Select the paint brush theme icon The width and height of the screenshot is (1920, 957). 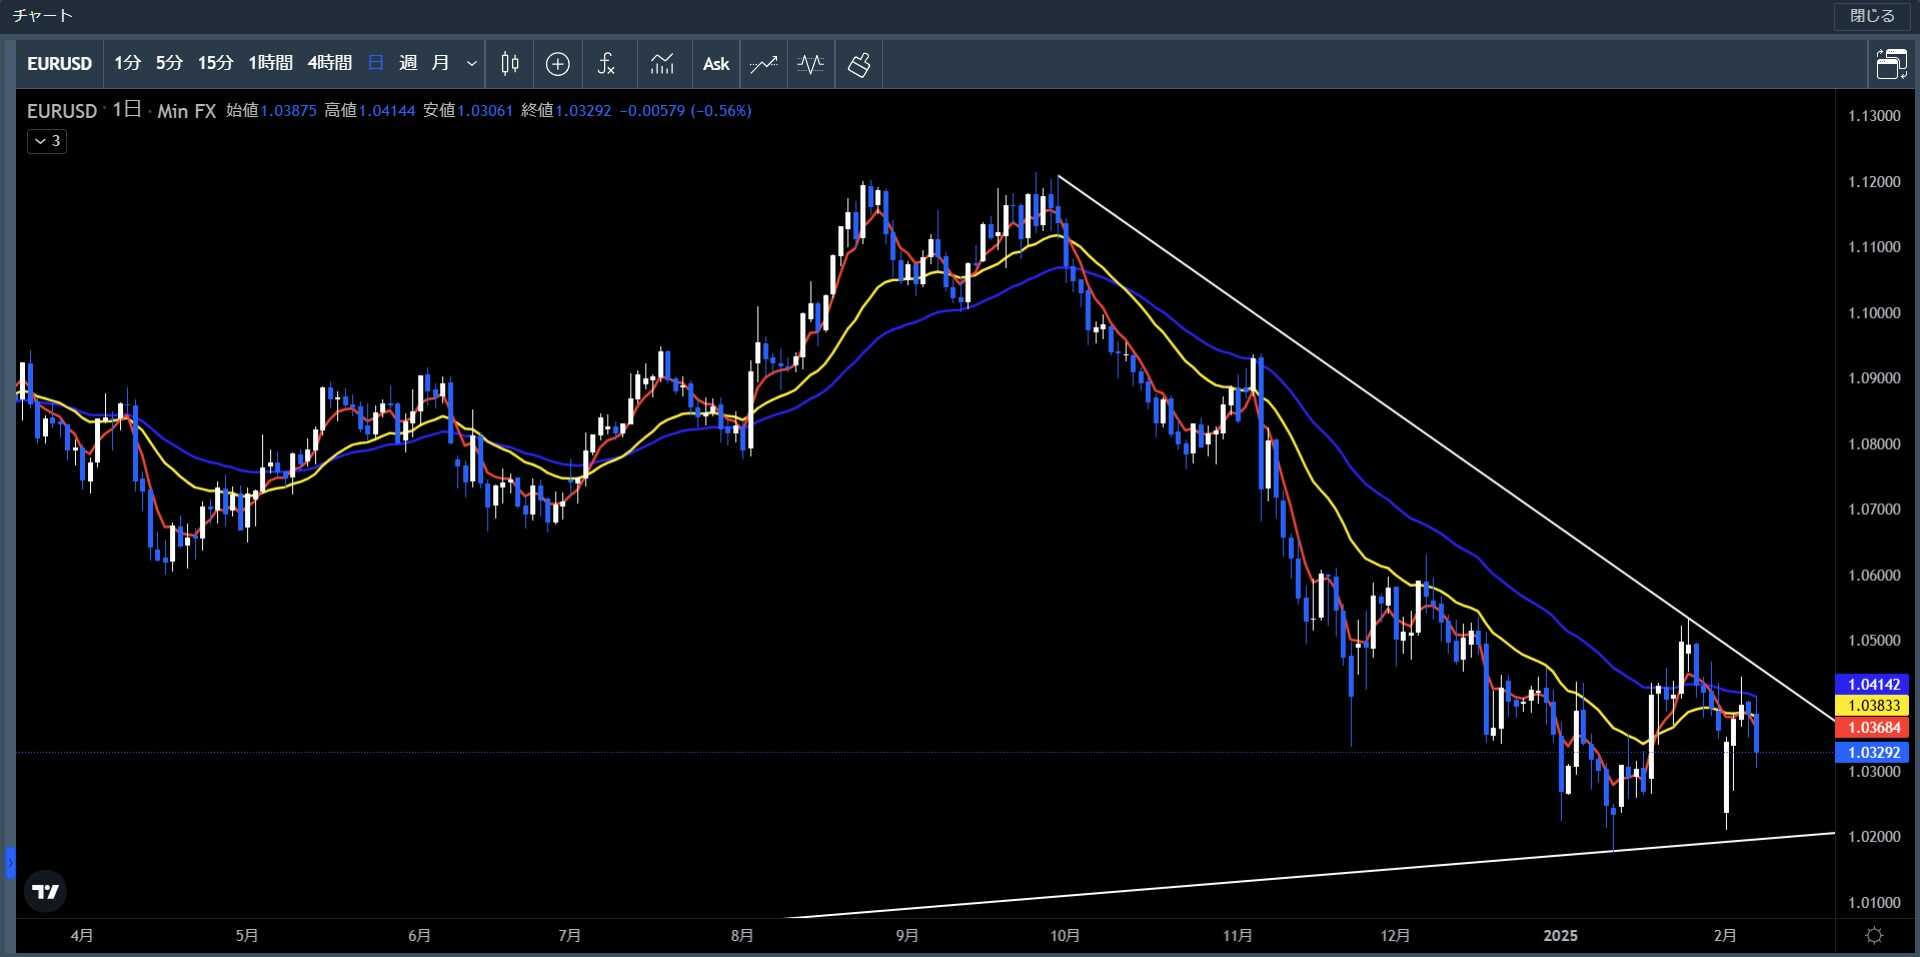coord(859,64)
